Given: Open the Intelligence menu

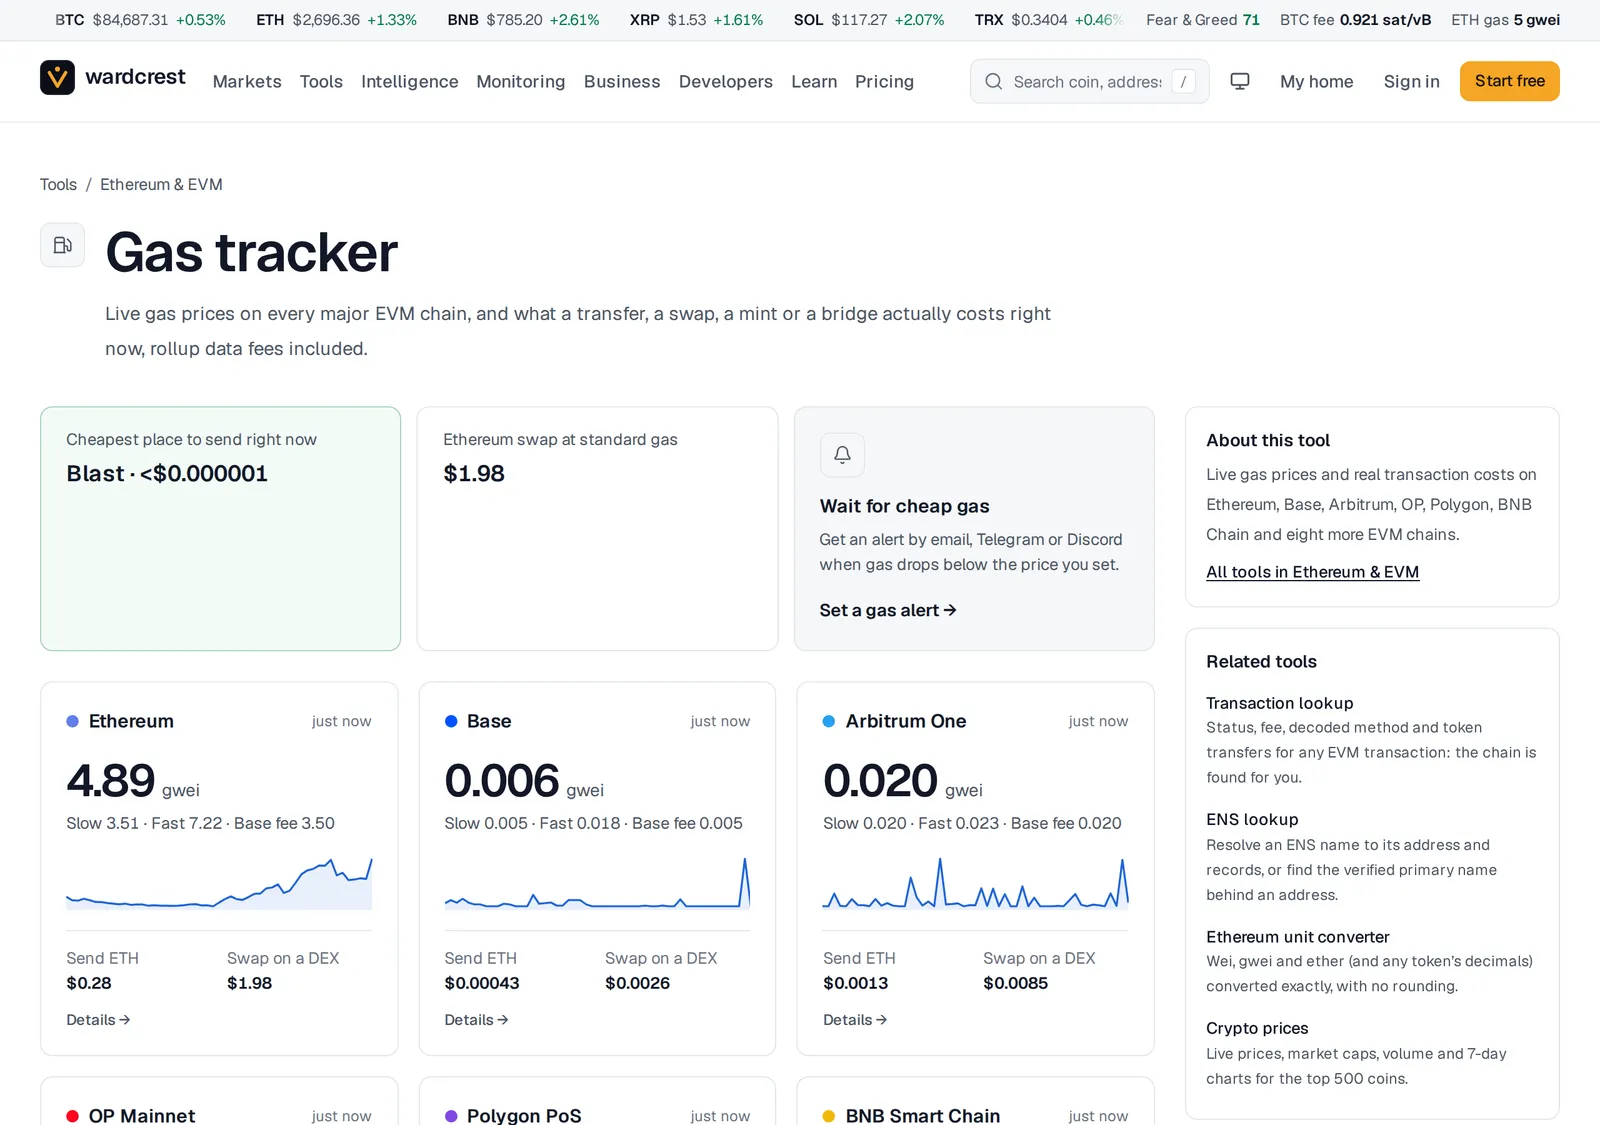Looking at the screenshot, I should 410,81.
